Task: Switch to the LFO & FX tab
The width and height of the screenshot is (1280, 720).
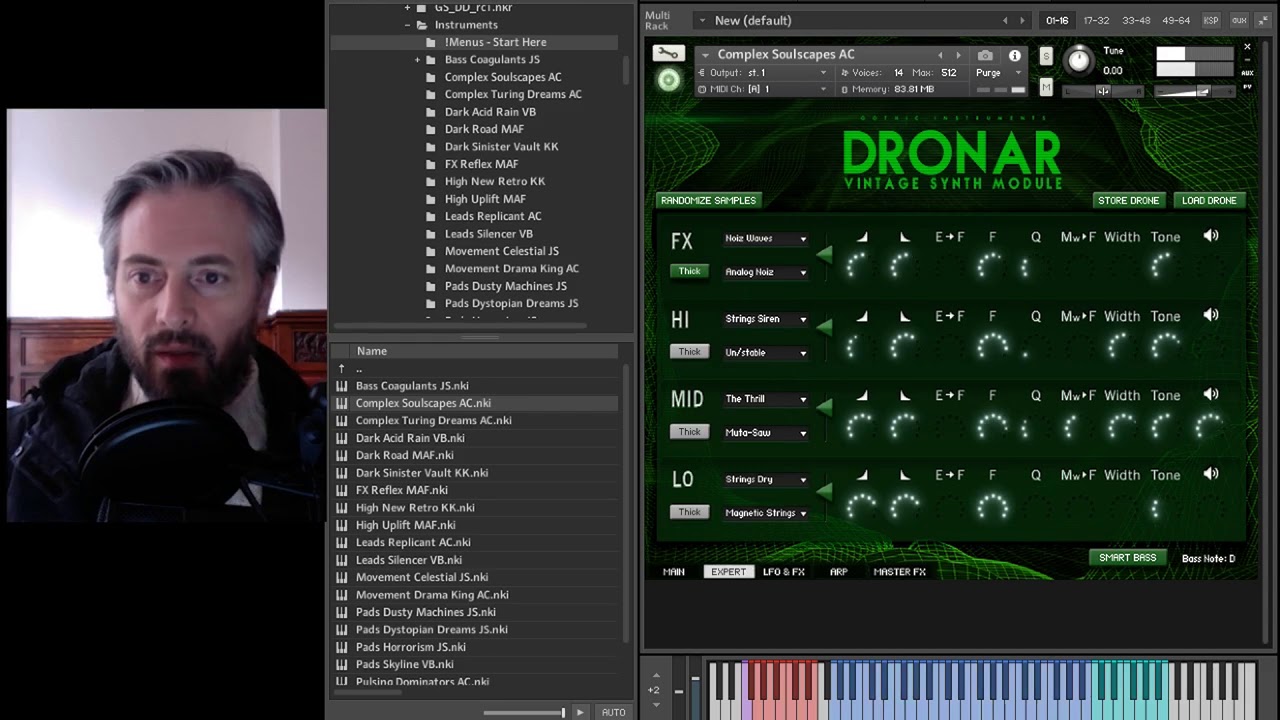Action: tap(784, 572)
